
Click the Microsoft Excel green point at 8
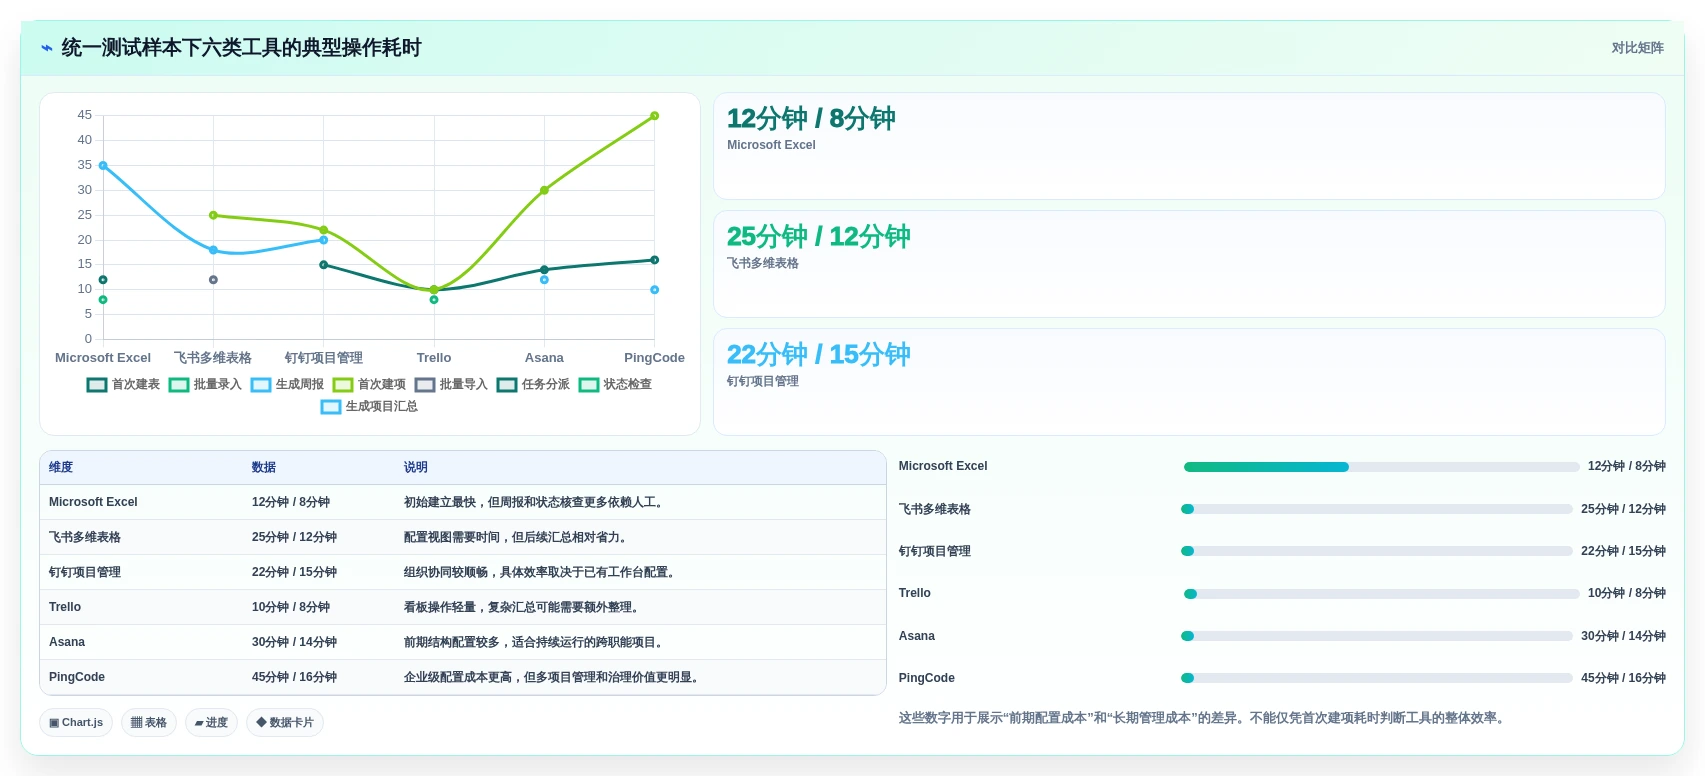click(x=103, y=300)
